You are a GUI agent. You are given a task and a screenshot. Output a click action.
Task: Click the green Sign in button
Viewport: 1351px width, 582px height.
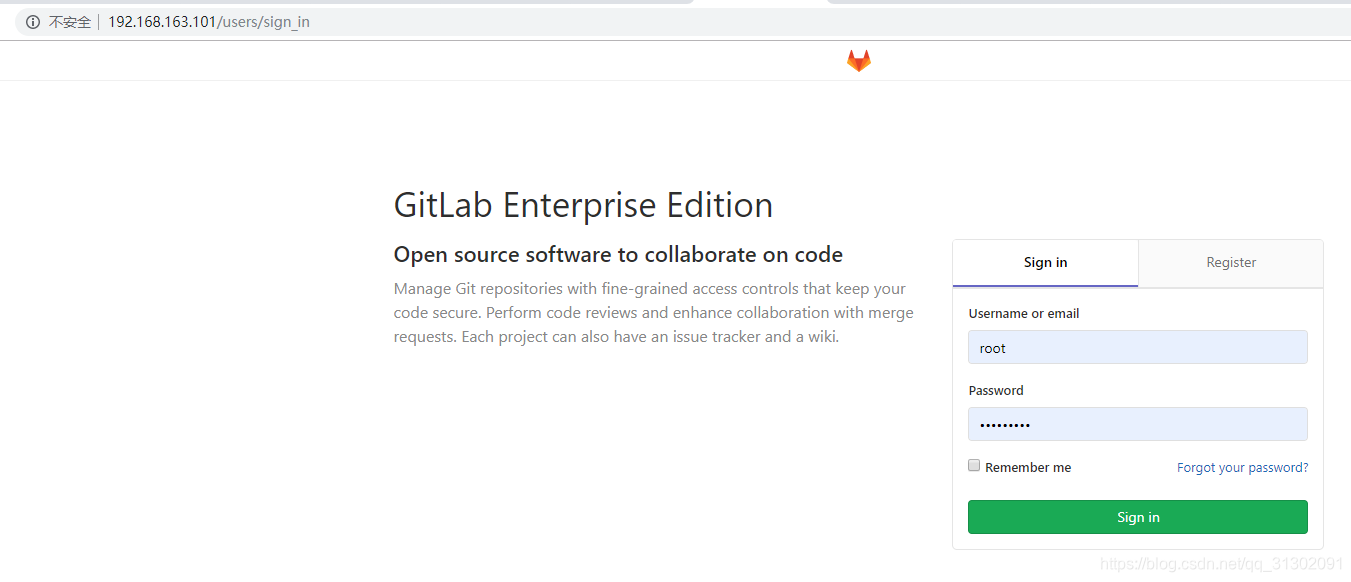[x=1138, y=517]
